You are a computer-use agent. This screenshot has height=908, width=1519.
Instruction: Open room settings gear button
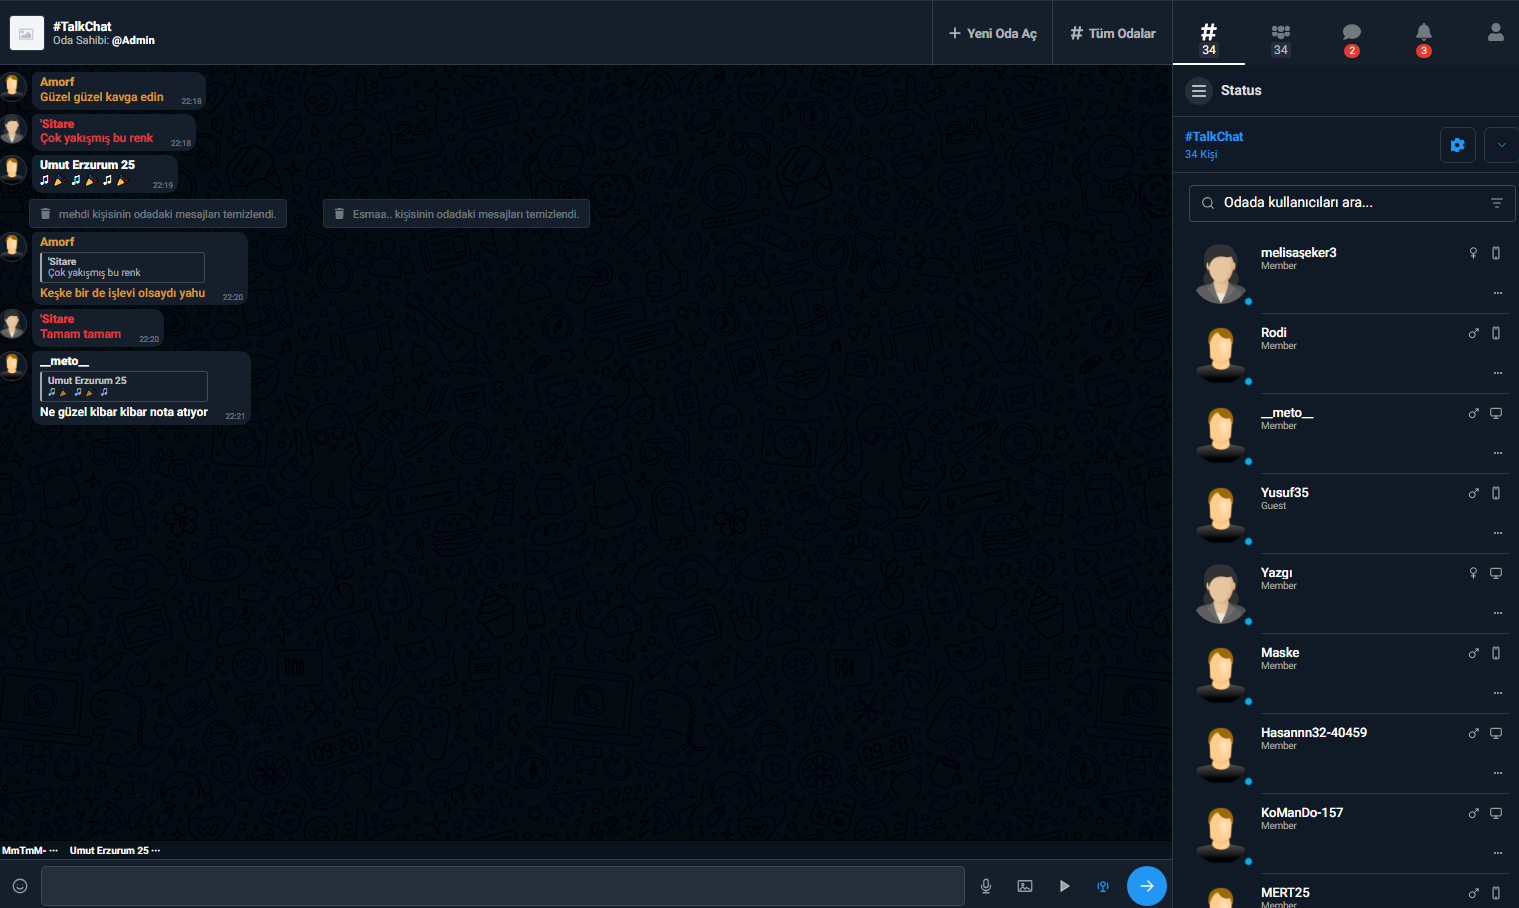[1458, 145]
